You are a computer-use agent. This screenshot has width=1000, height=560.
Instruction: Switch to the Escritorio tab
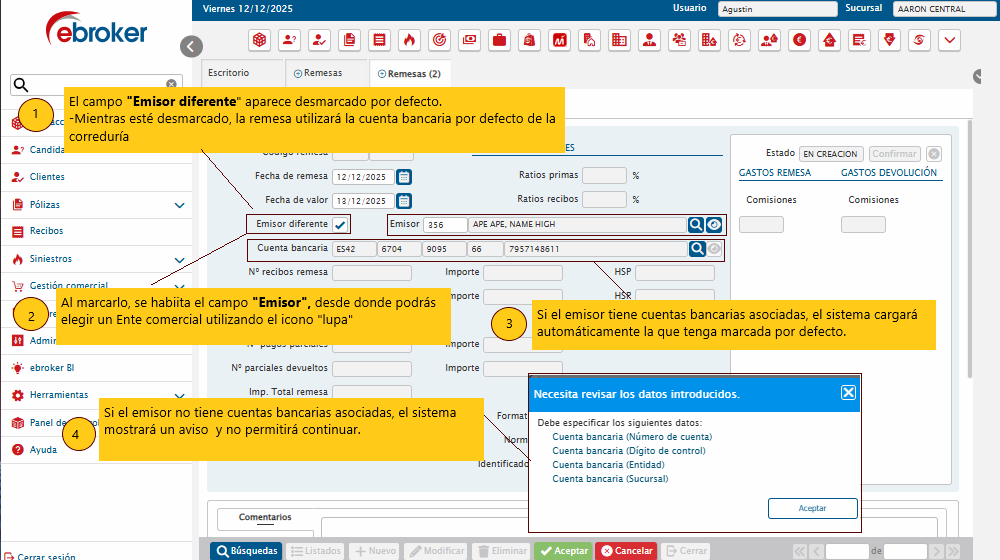(228, 73)
